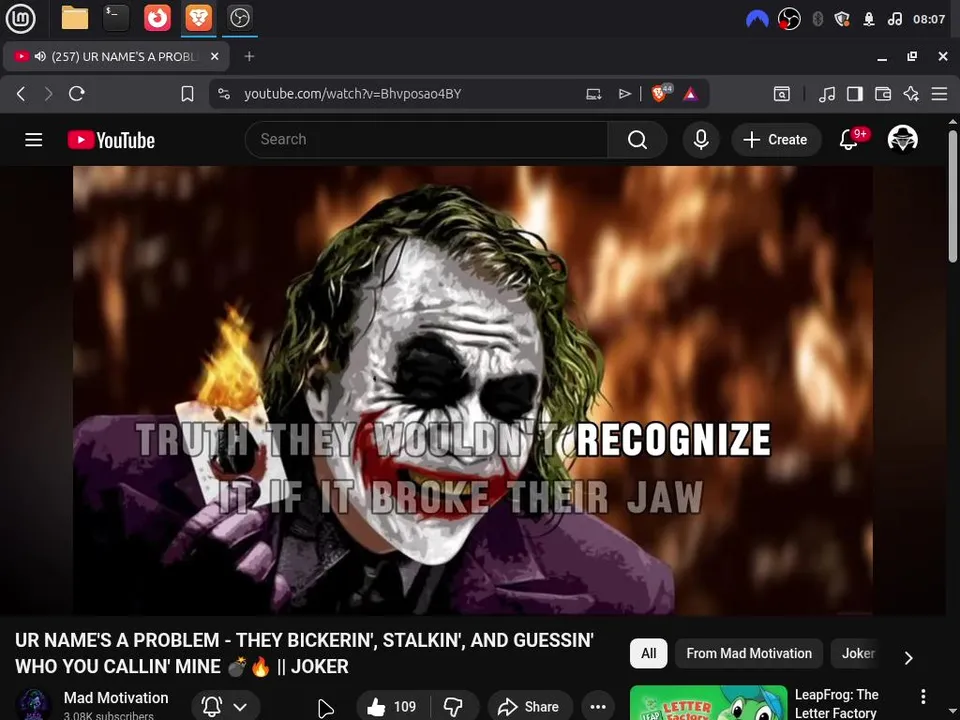Image resolution: width=960 pixels, height=720 pixels.
Task: Click the address bar URL
Action: click(x=353, y=94)
